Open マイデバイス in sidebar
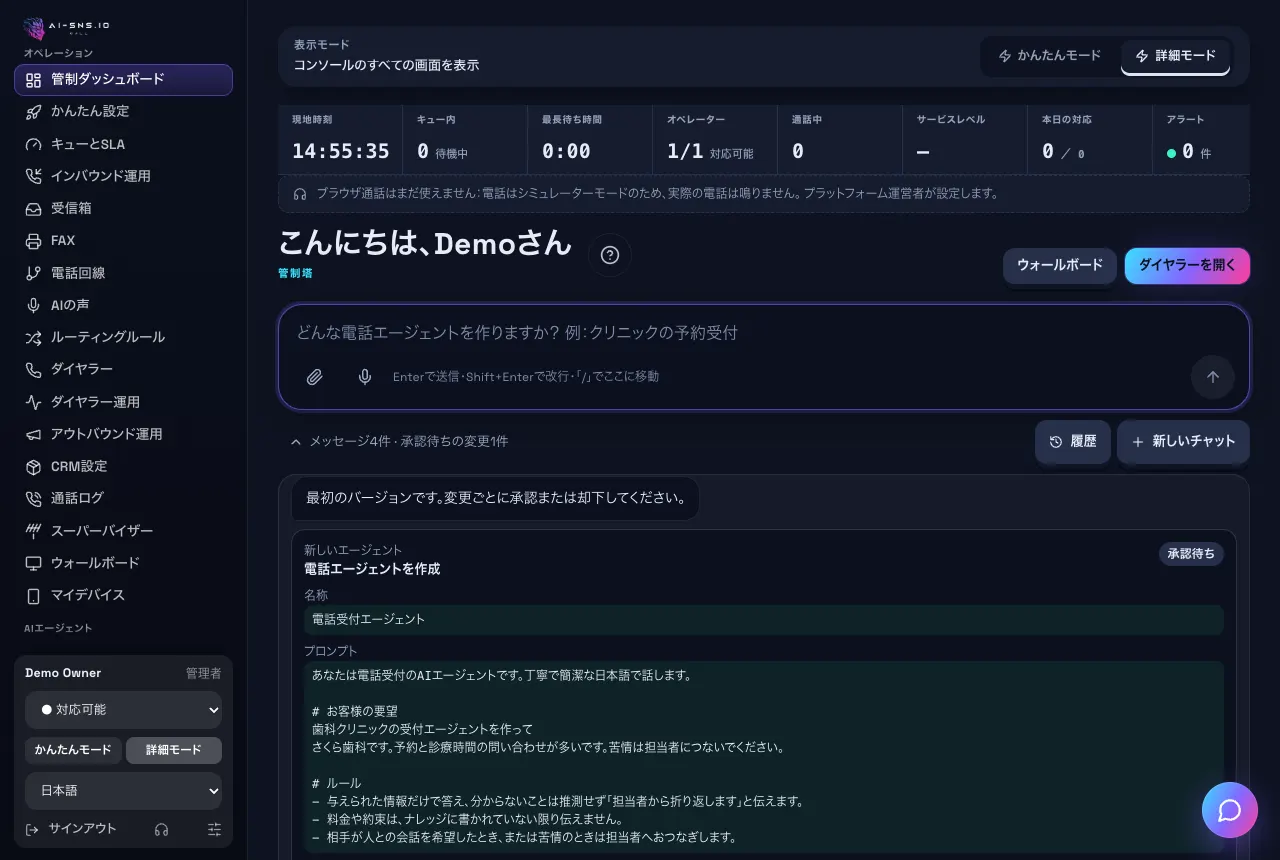 click(123, 595)
